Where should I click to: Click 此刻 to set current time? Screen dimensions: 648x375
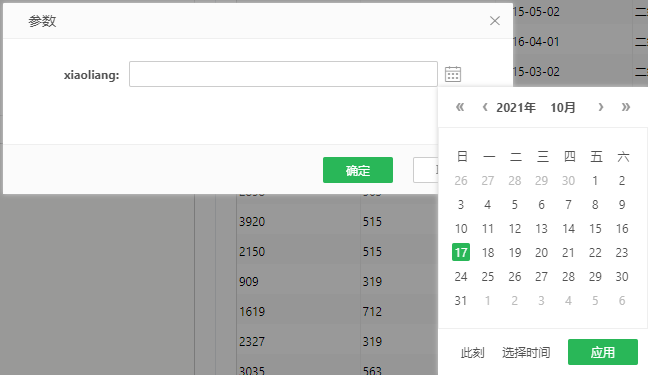pyautogui.click(x=472, y=353)
